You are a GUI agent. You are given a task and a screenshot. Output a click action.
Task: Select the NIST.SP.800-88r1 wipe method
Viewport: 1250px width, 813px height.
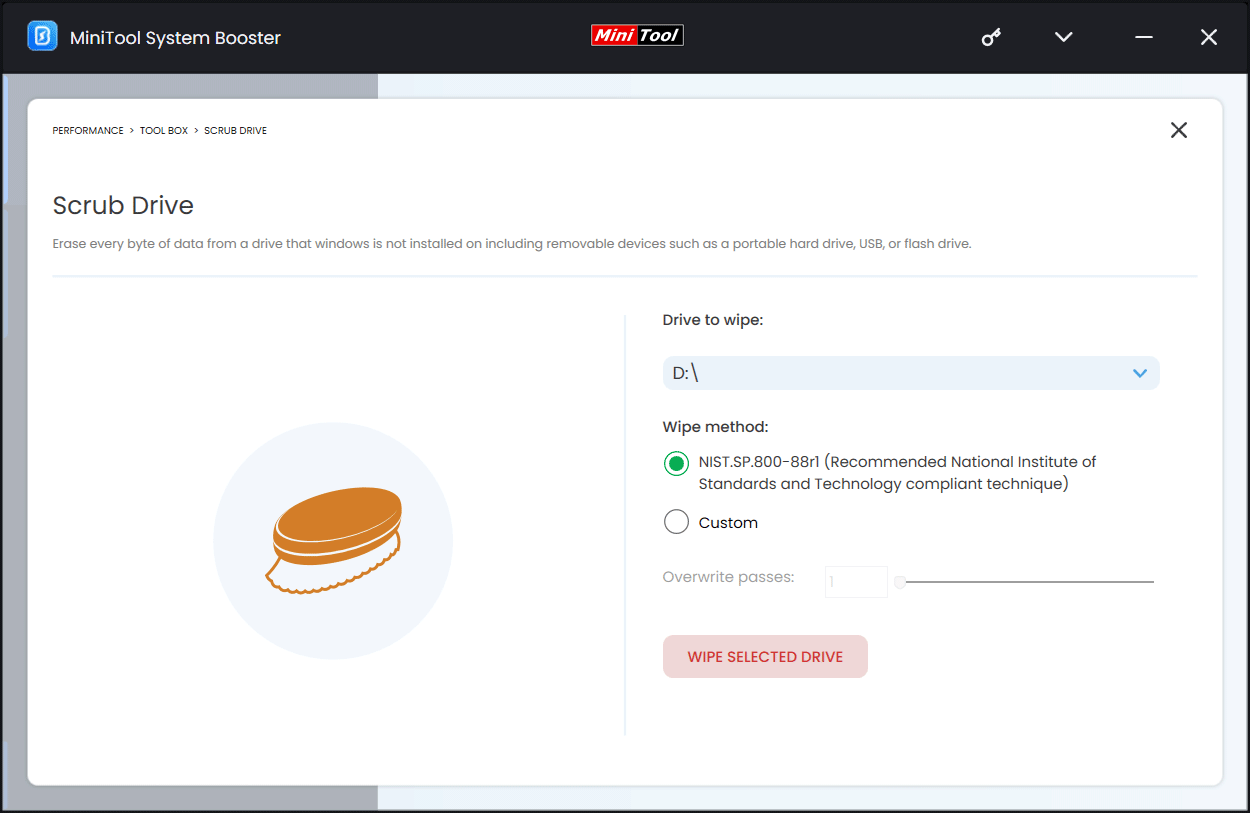677,463
